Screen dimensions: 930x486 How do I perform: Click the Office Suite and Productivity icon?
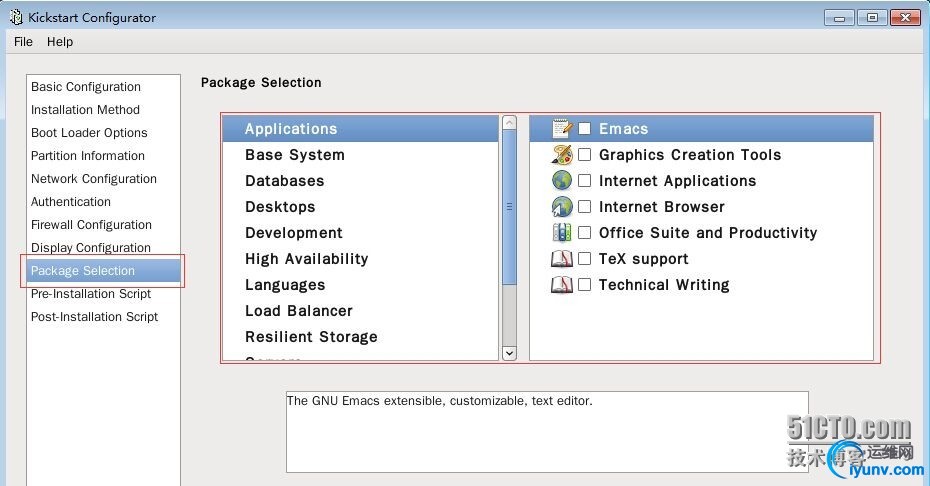[562, 233]
